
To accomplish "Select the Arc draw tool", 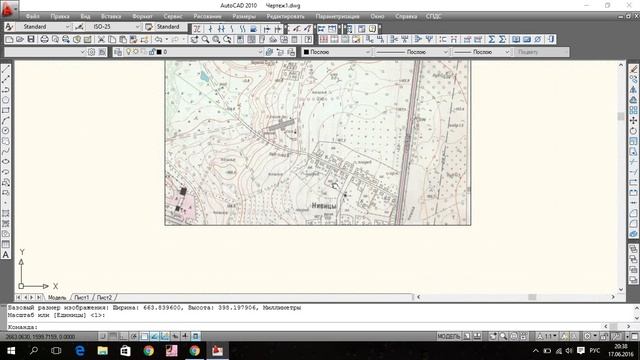I will pos(6,120).
